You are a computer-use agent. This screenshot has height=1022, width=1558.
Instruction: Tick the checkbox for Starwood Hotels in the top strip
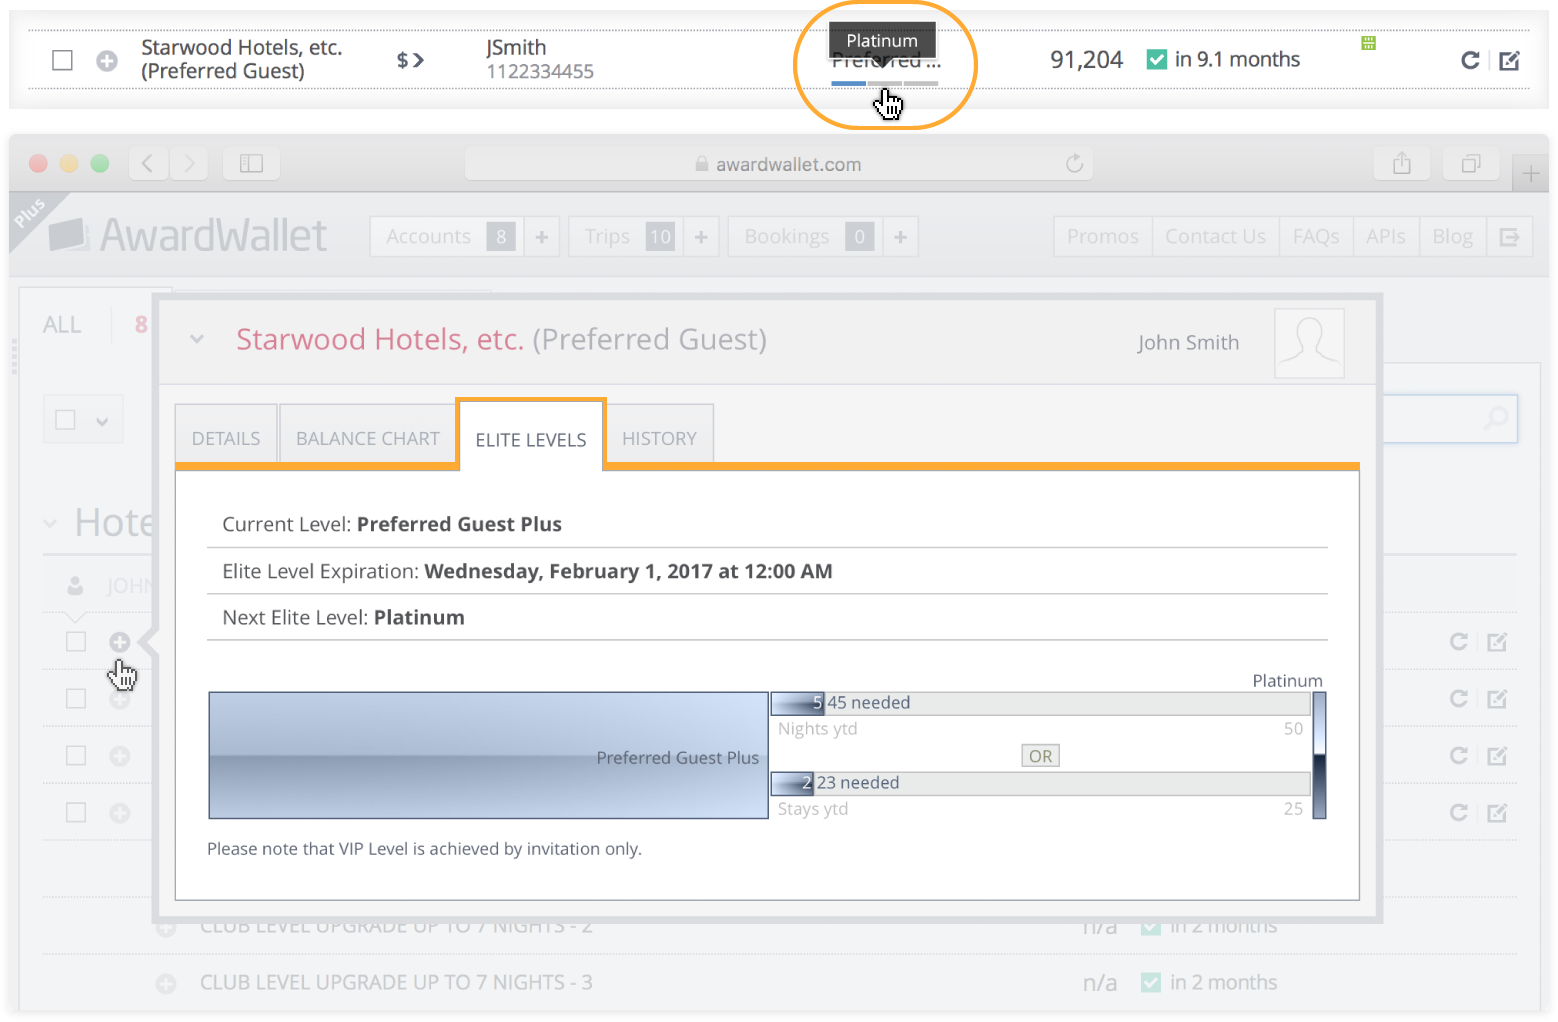[62, 61]
